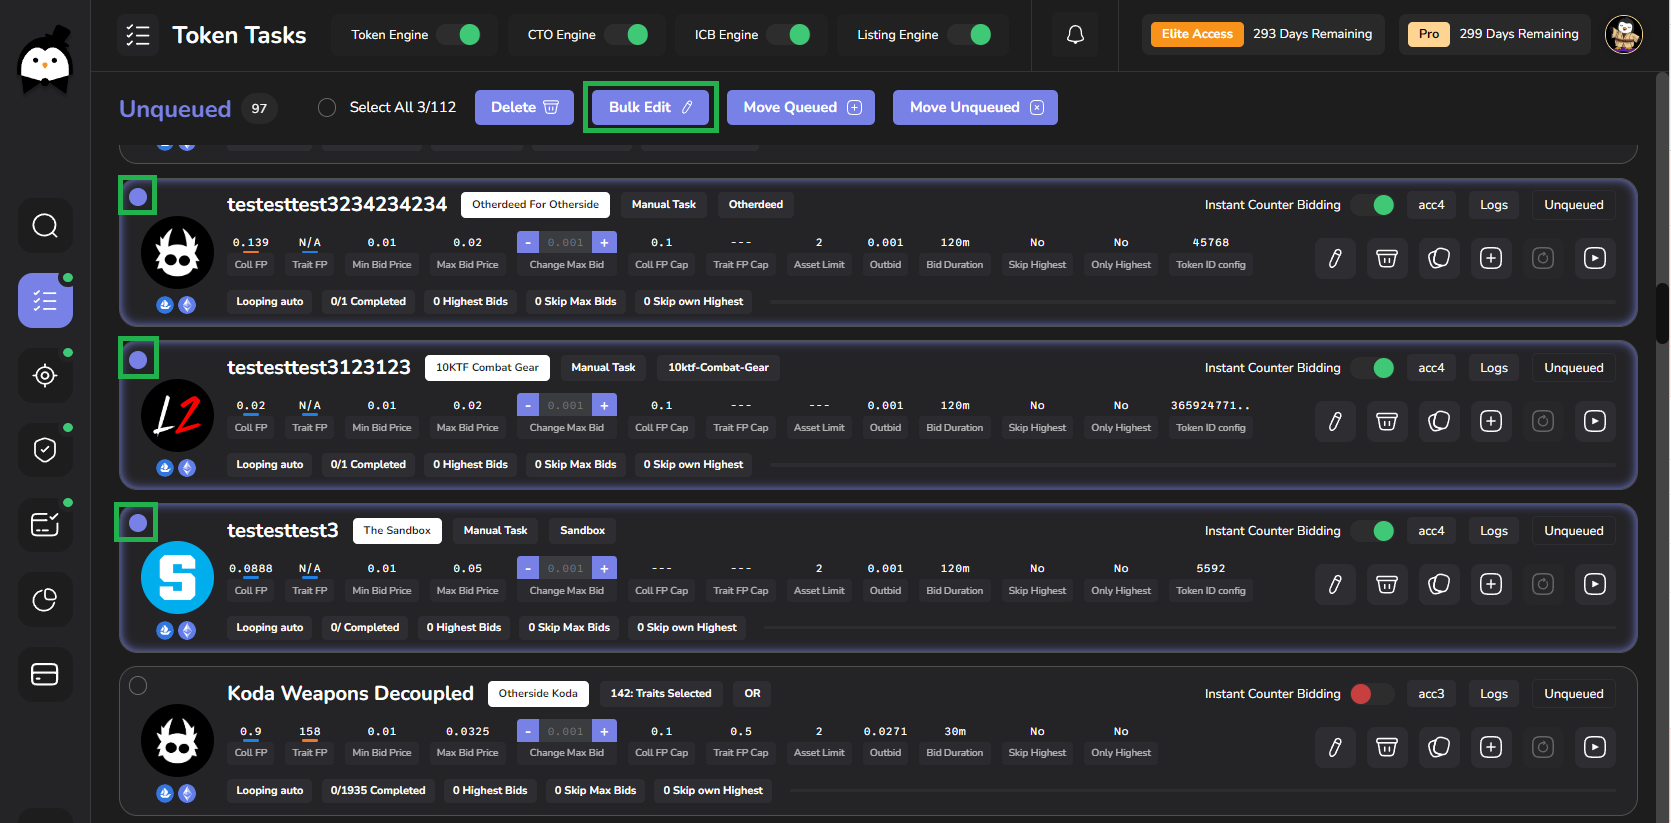Click the Move Queued button
The height and width of the screenshot is (823, 1671).
tap(801, 108)
